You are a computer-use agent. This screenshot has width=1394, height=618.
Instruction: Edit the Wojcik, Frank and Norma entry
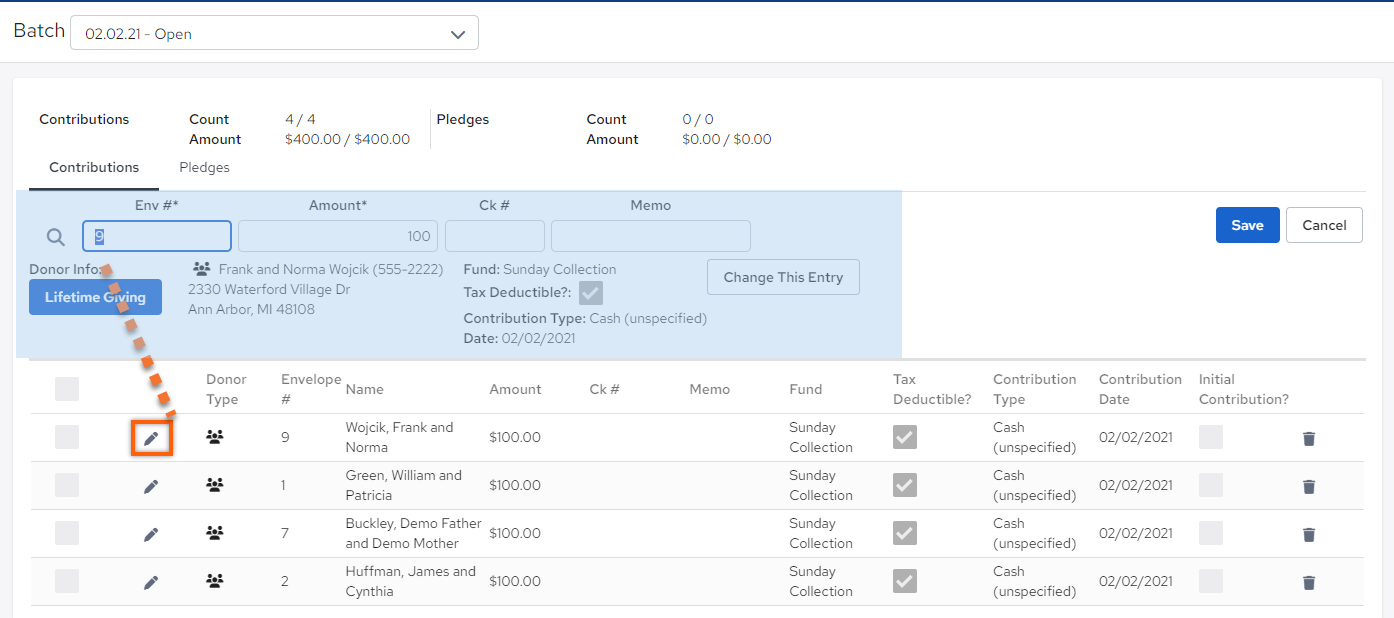click(151, 438)
